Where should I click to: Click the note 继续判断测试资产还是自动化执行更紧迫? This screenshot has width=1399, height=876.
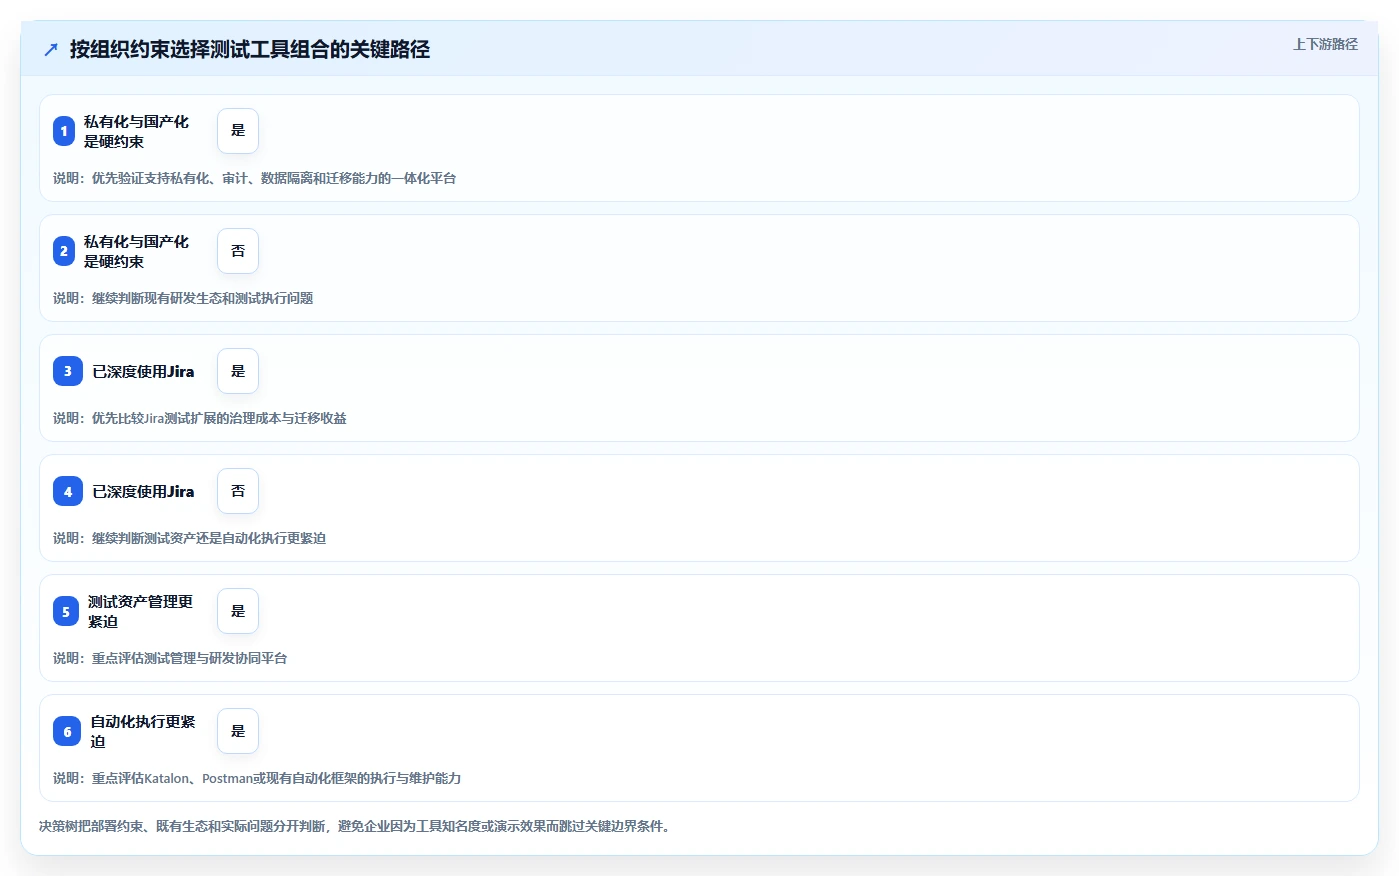tap(190, 538)
